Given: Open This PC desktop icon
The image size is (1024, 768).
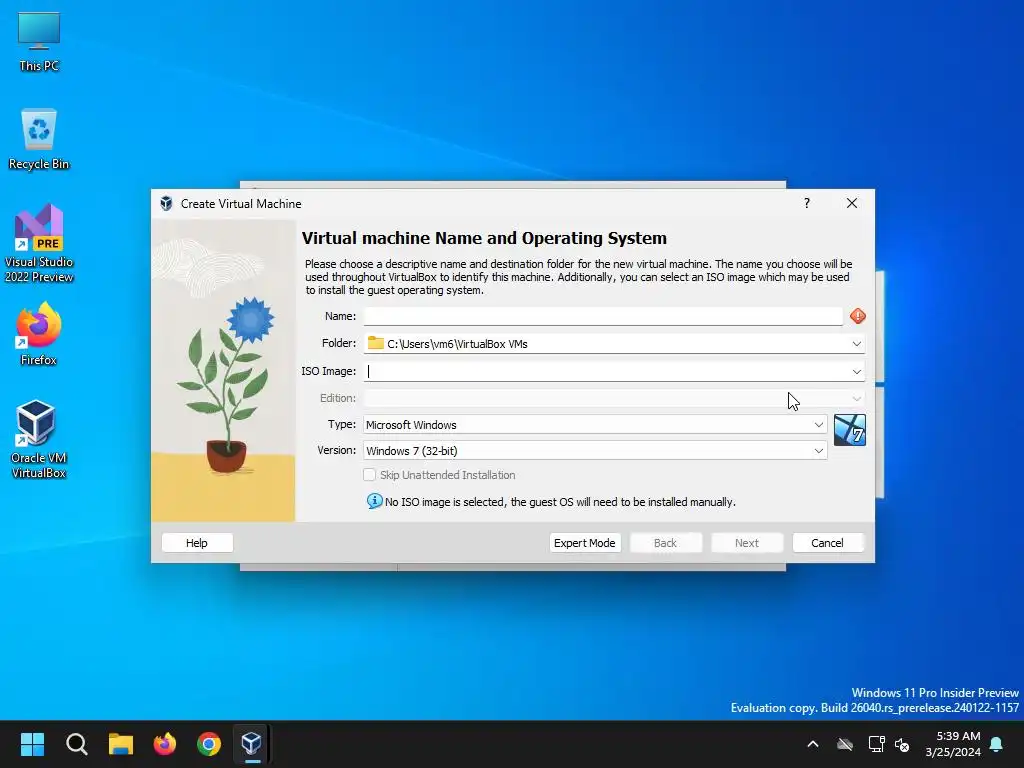Looking at the screenshot, I should (39, 41).
